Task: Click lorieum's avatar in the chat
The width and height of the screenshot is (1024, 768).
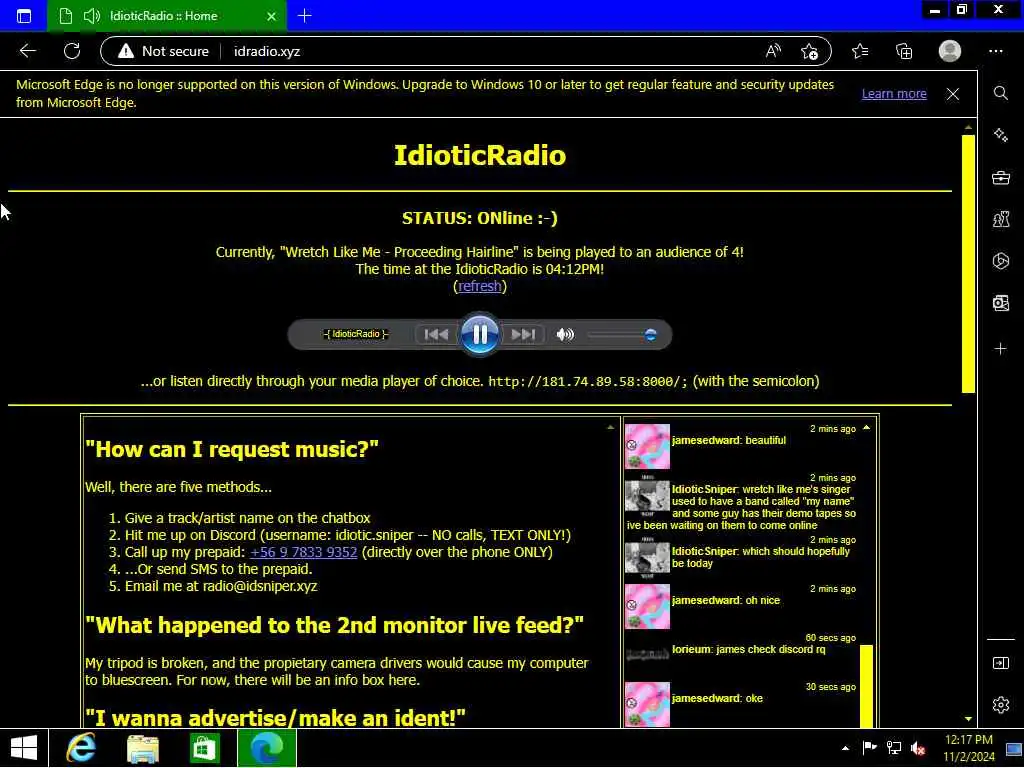Action: click(x=647, y=654)
